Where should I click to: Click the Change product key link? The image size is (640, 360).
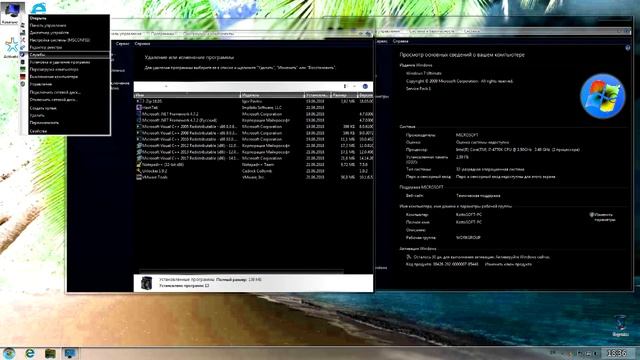508,264
